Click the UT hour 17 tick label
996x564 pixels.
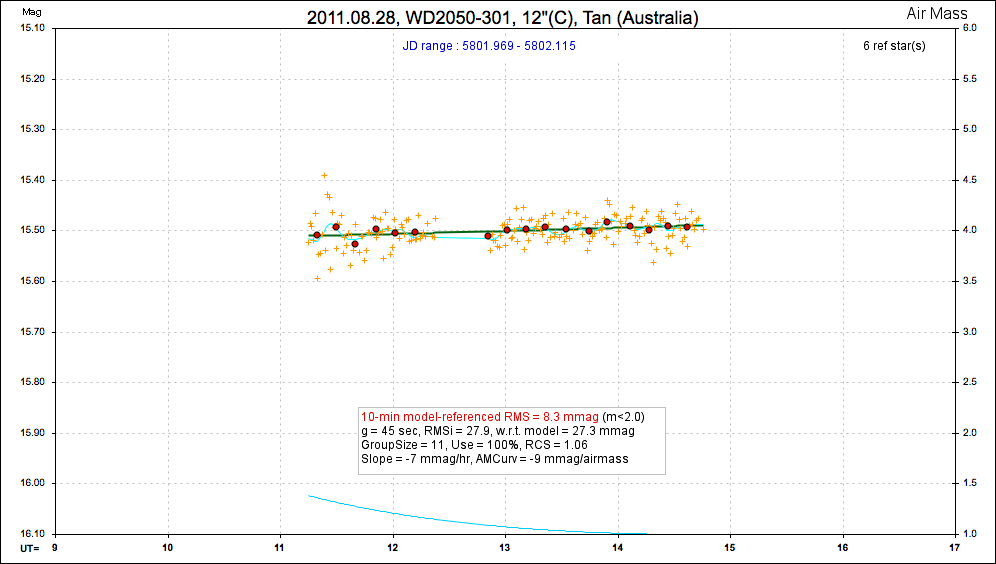coord(955,548)
